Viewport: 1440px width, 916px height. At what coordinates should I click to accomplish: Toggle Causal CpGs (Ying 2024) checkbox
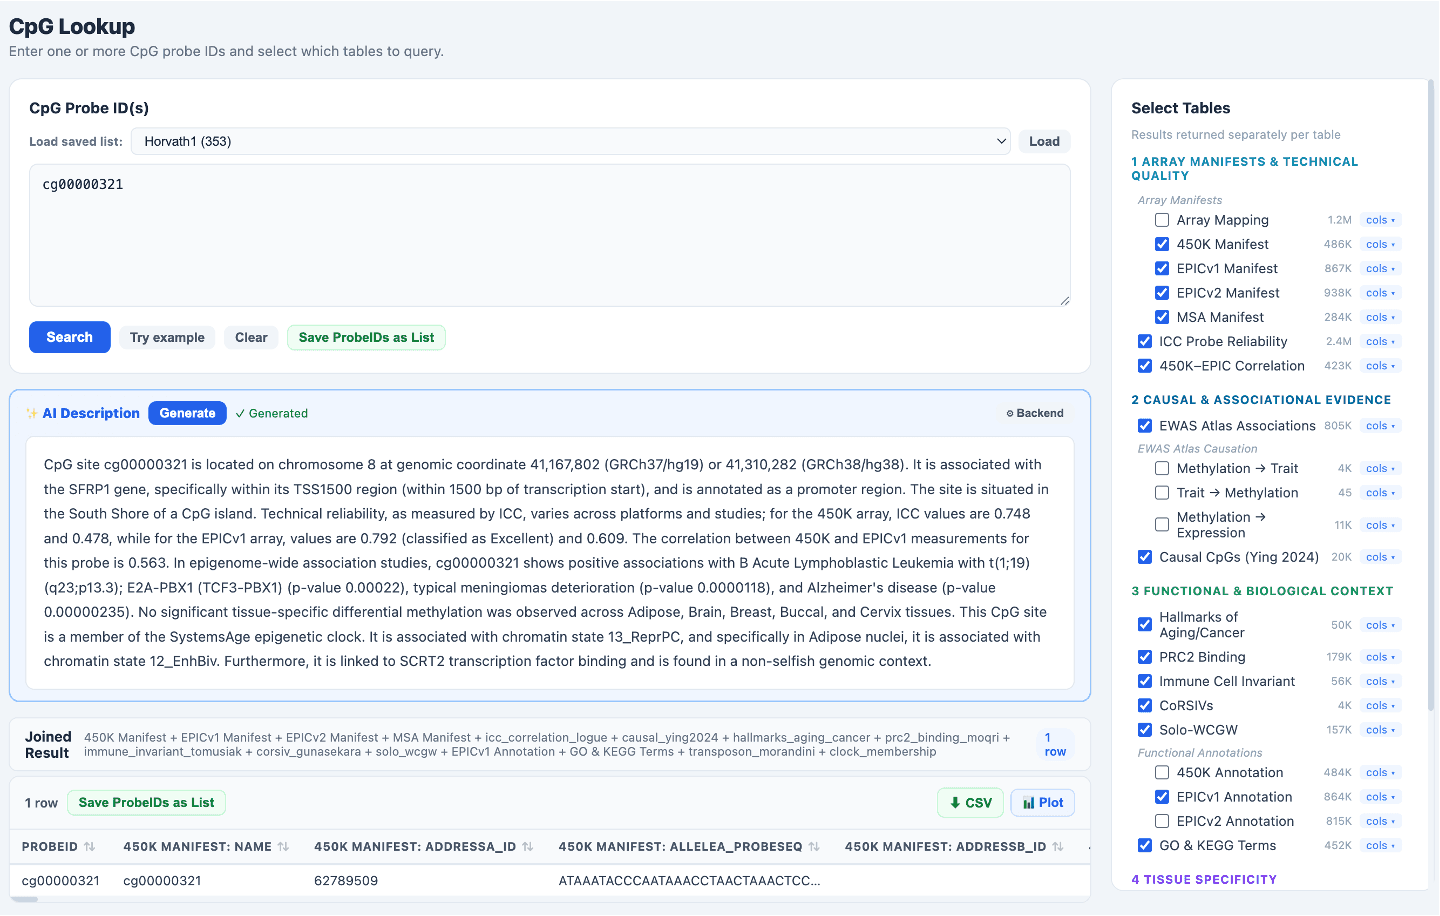point(1145,557)
